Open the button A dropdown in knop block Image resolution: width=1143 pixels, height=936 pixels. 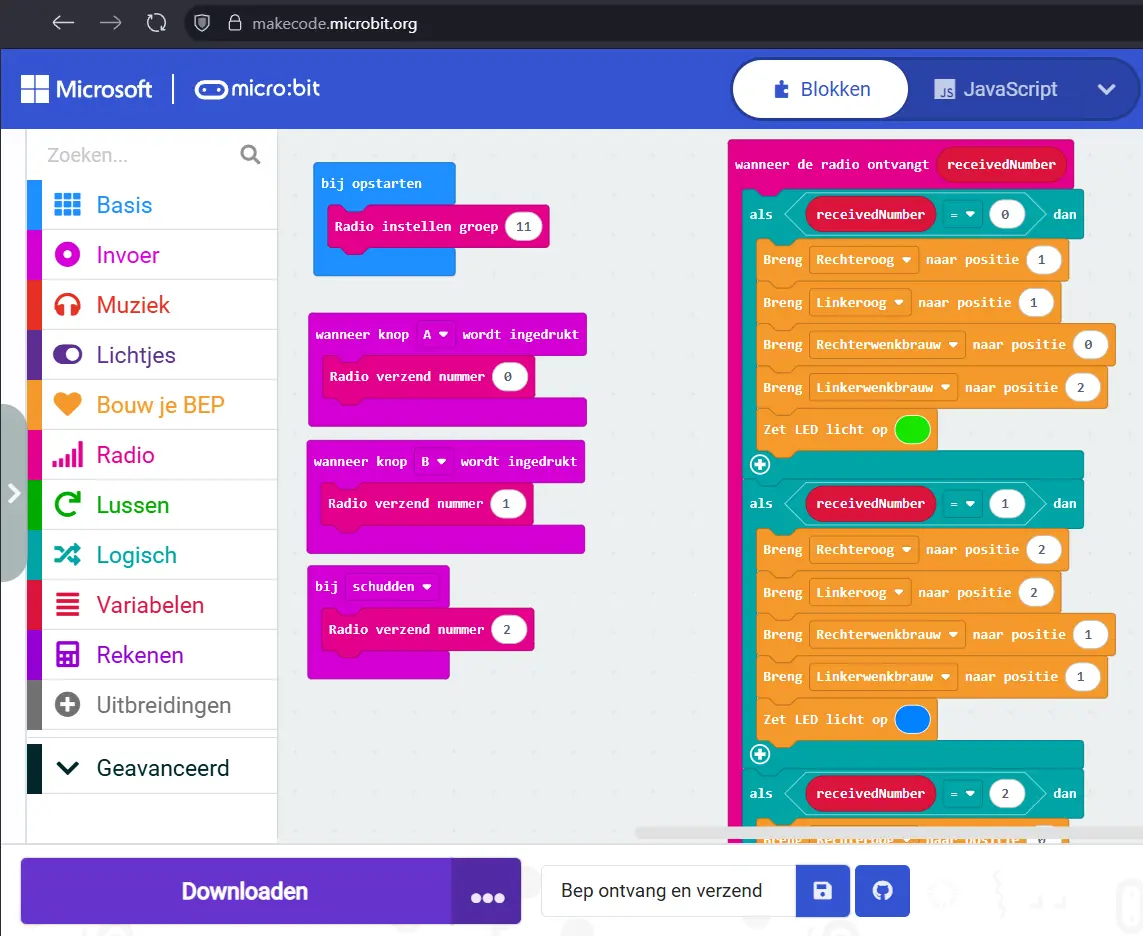pos(435,334)
